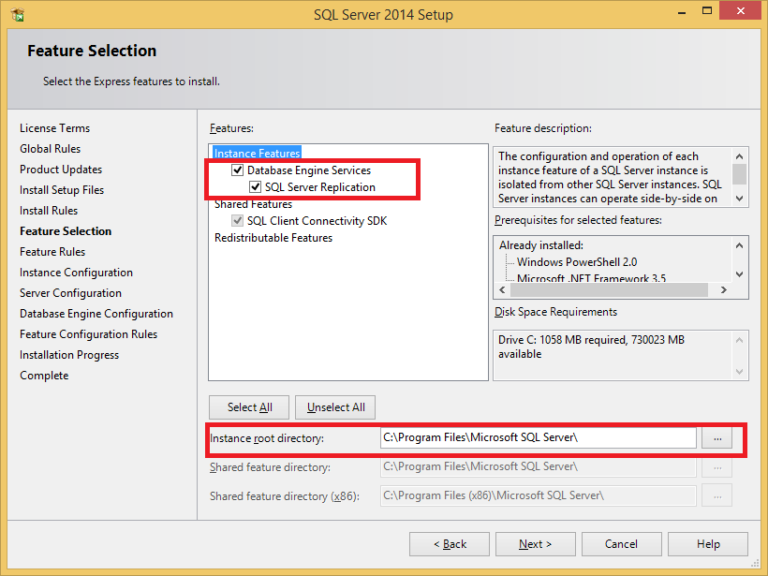Select Windows PowerShell 2.0 prerequisite
Screen dimensions: 768x576
click(577, 262)
